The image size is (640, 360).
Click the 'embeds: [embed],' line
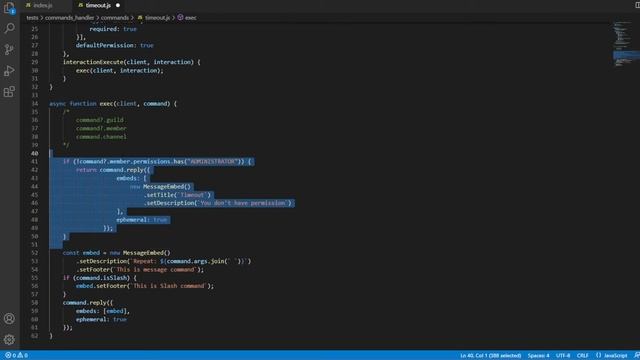click(x=102, y=311)
